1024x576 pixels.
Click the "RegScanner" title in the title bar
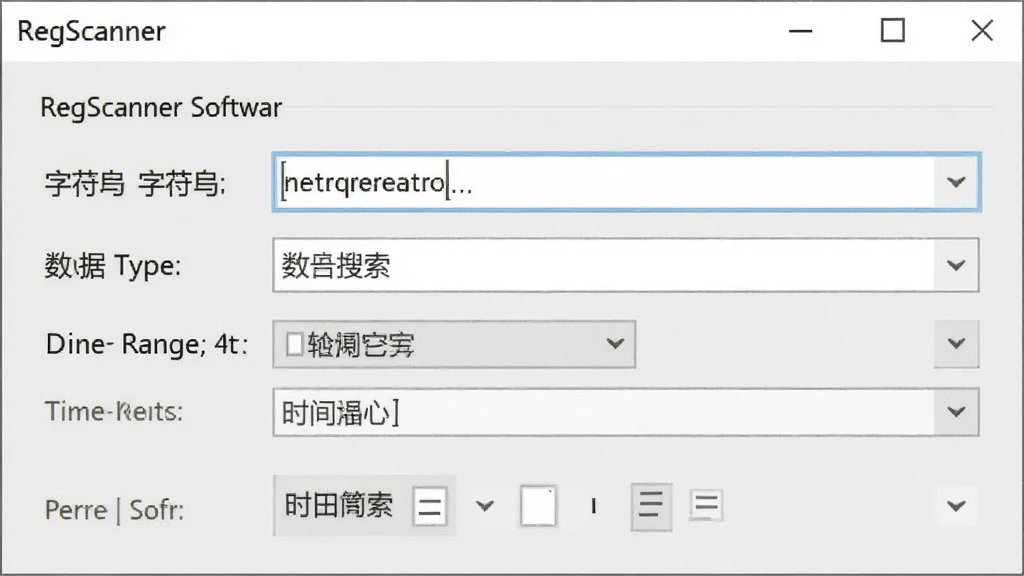[91, 31]
